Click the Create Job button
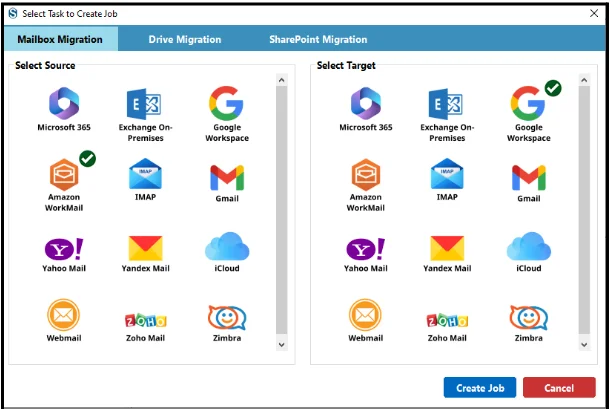Viewport: 610px width, 409px height. [480, 388]
